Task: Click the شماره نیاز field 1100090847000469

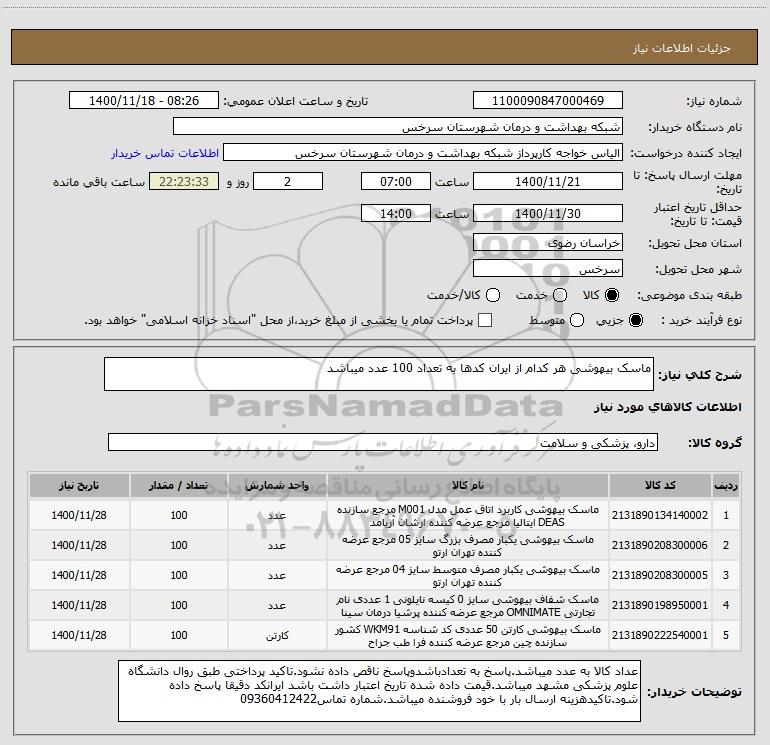Action: point(548,101)
